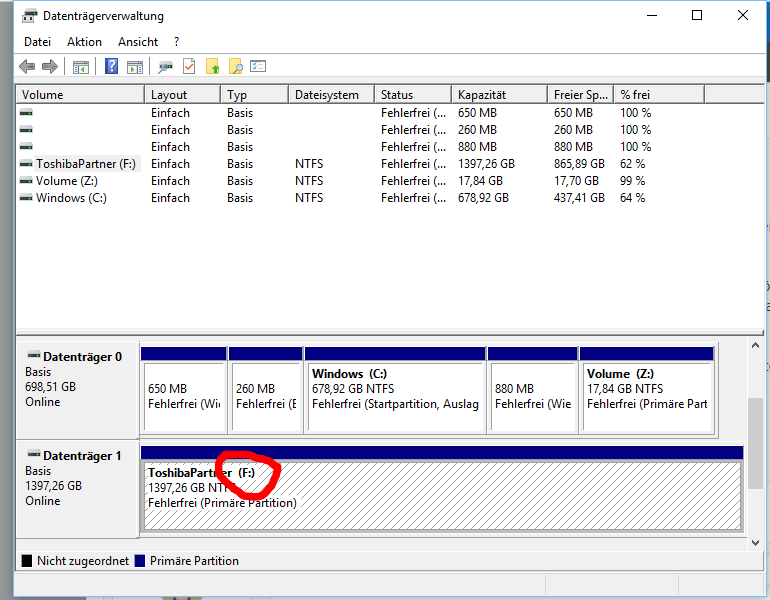Select Windows (C:) in the volume list

tap(71, 197)
